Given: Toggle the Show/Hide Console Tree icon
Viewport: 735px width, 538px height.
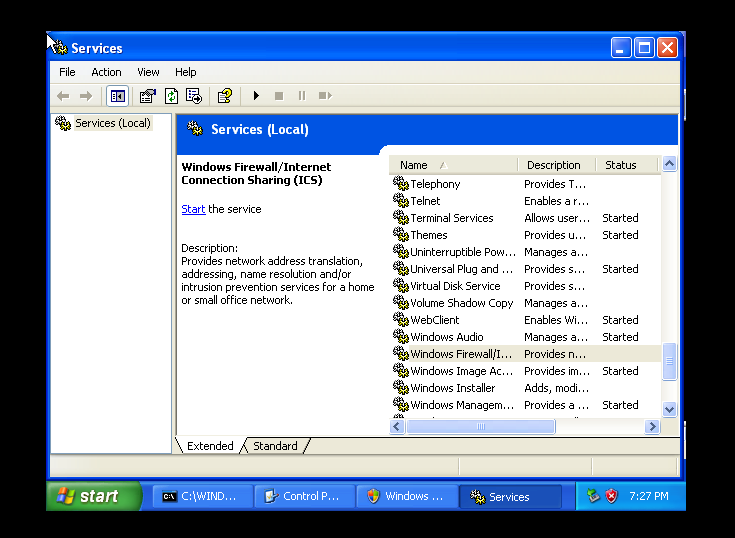Looking at the screenshot, I should pos(117,96).
